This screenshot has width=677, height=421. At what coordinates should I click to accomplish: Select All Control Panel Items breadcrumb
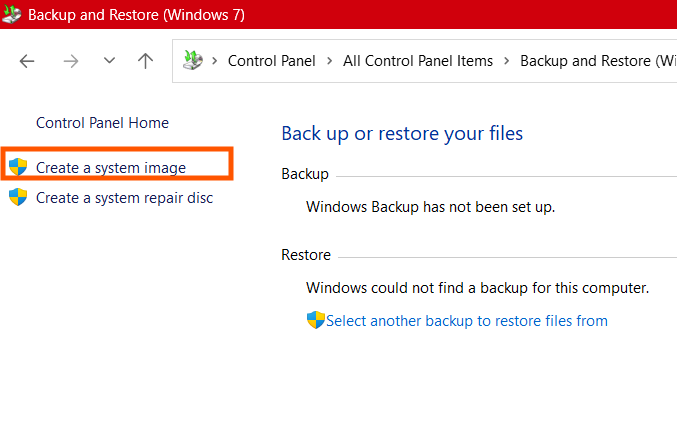pyautogui.click(x=418, y=61)
